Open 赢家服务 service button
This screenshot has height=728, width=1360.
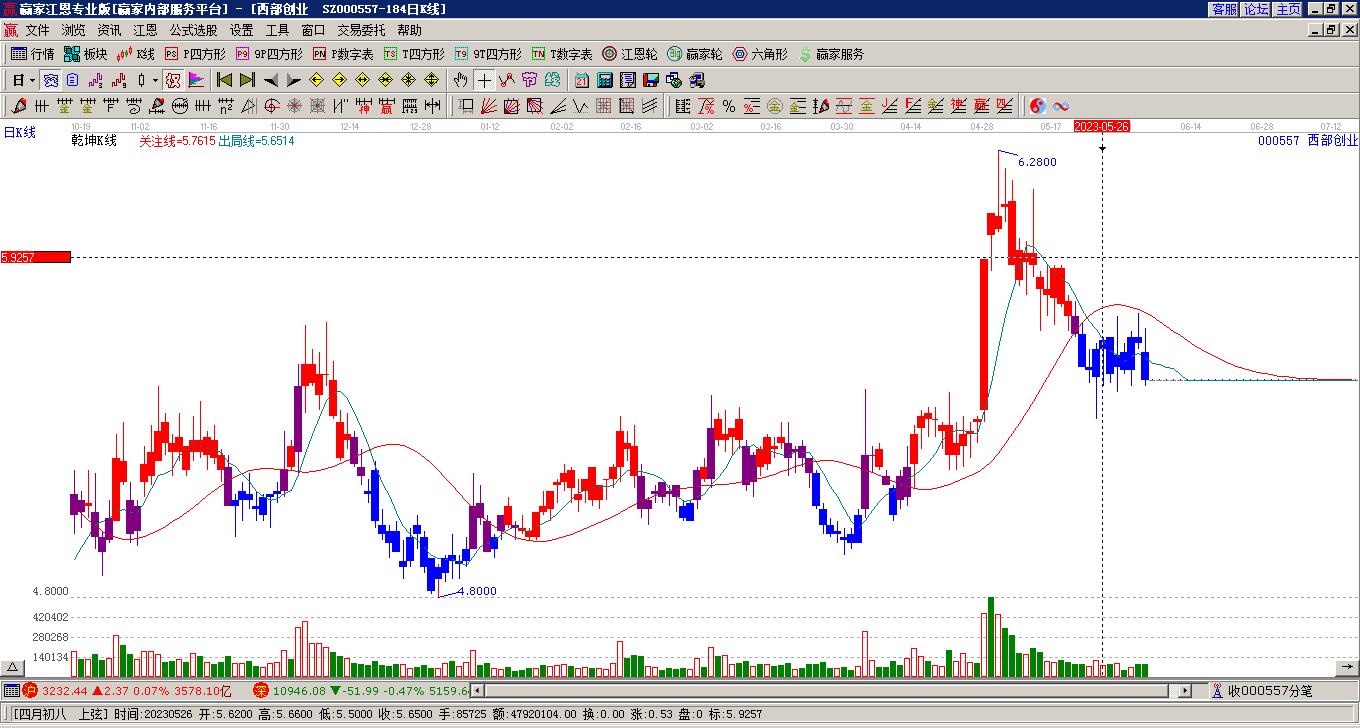point(831,54)
